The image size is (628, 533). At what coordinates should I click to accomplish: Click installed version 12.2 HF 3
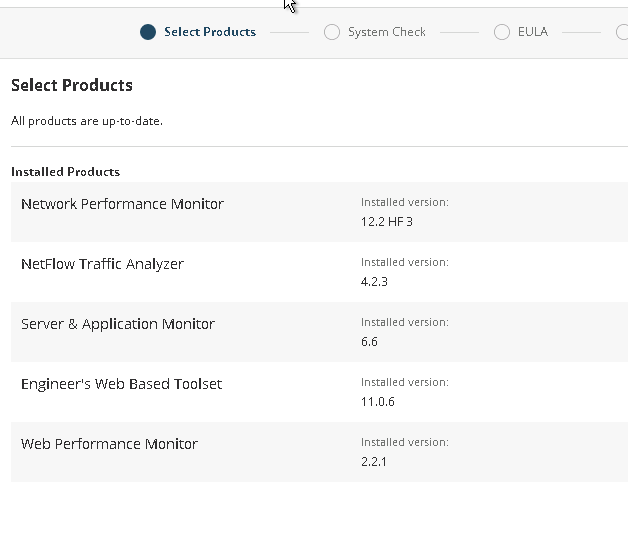(387, 221)
